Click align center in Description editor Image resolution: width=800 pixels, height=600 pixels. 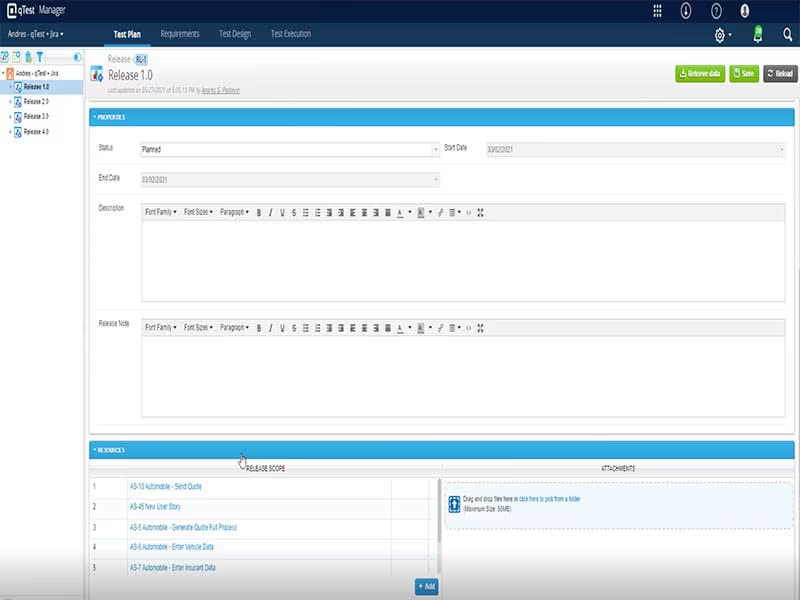[364, 213]
